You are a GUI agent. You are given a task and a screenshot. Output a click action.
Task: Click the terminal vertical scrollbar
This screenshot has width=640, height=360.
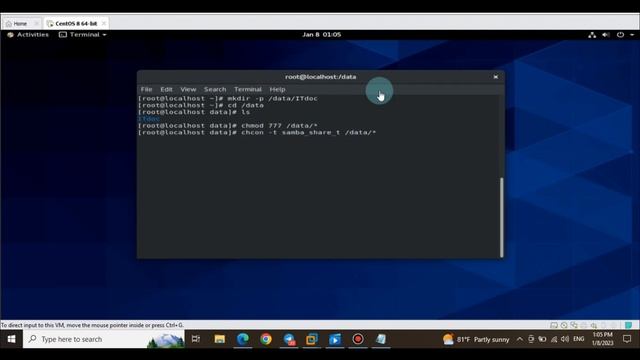502,217
